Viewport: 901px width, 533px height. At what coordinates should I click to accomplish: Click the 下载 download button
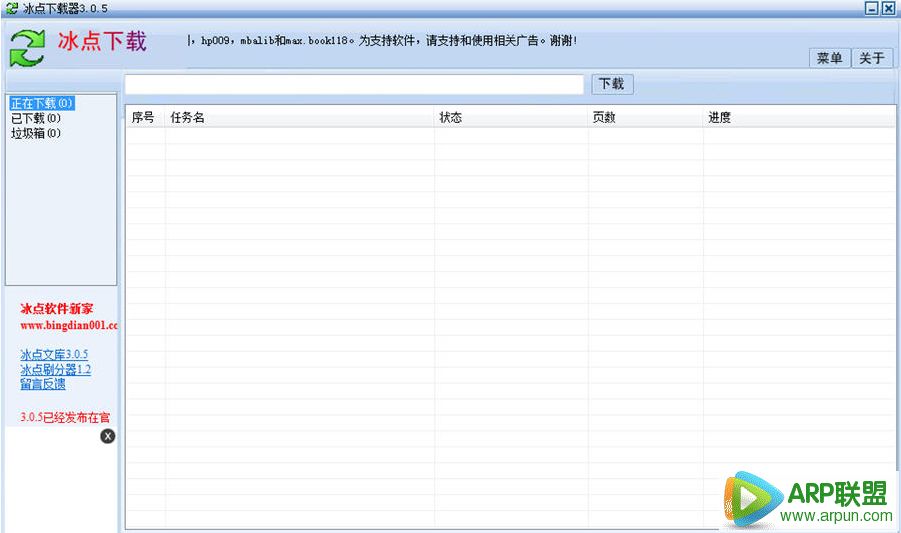point(613,84)
